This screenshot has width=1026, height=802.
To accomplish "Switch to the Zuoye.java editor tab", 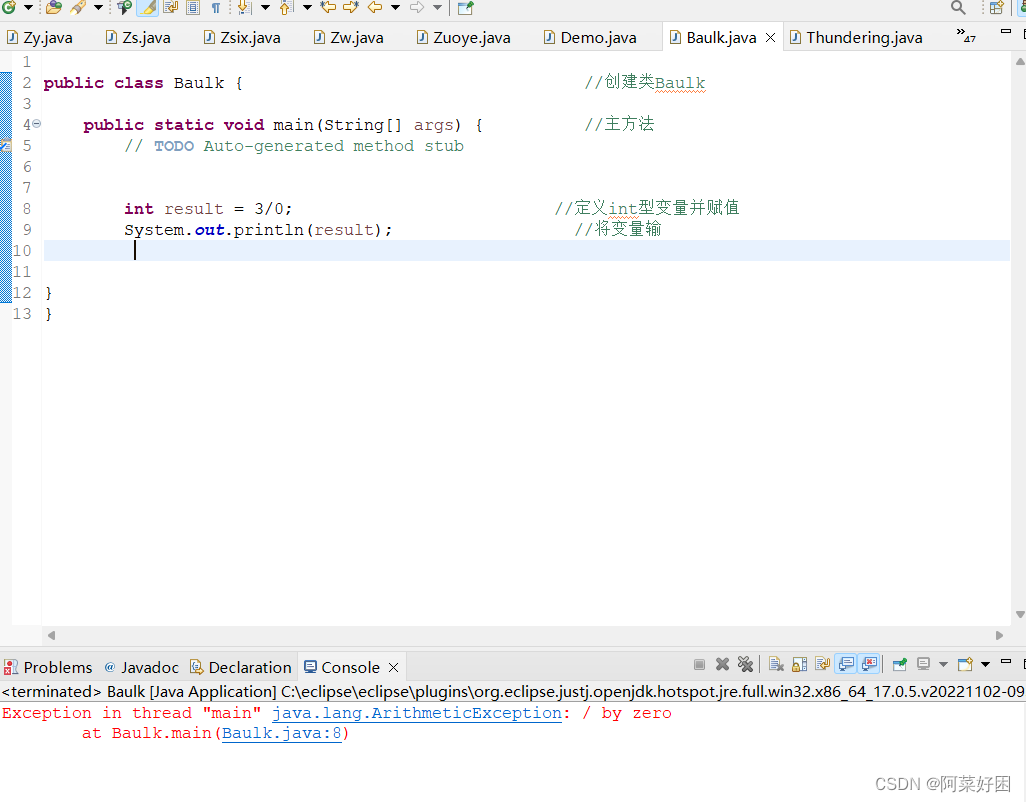I will (x=464, y=37).
